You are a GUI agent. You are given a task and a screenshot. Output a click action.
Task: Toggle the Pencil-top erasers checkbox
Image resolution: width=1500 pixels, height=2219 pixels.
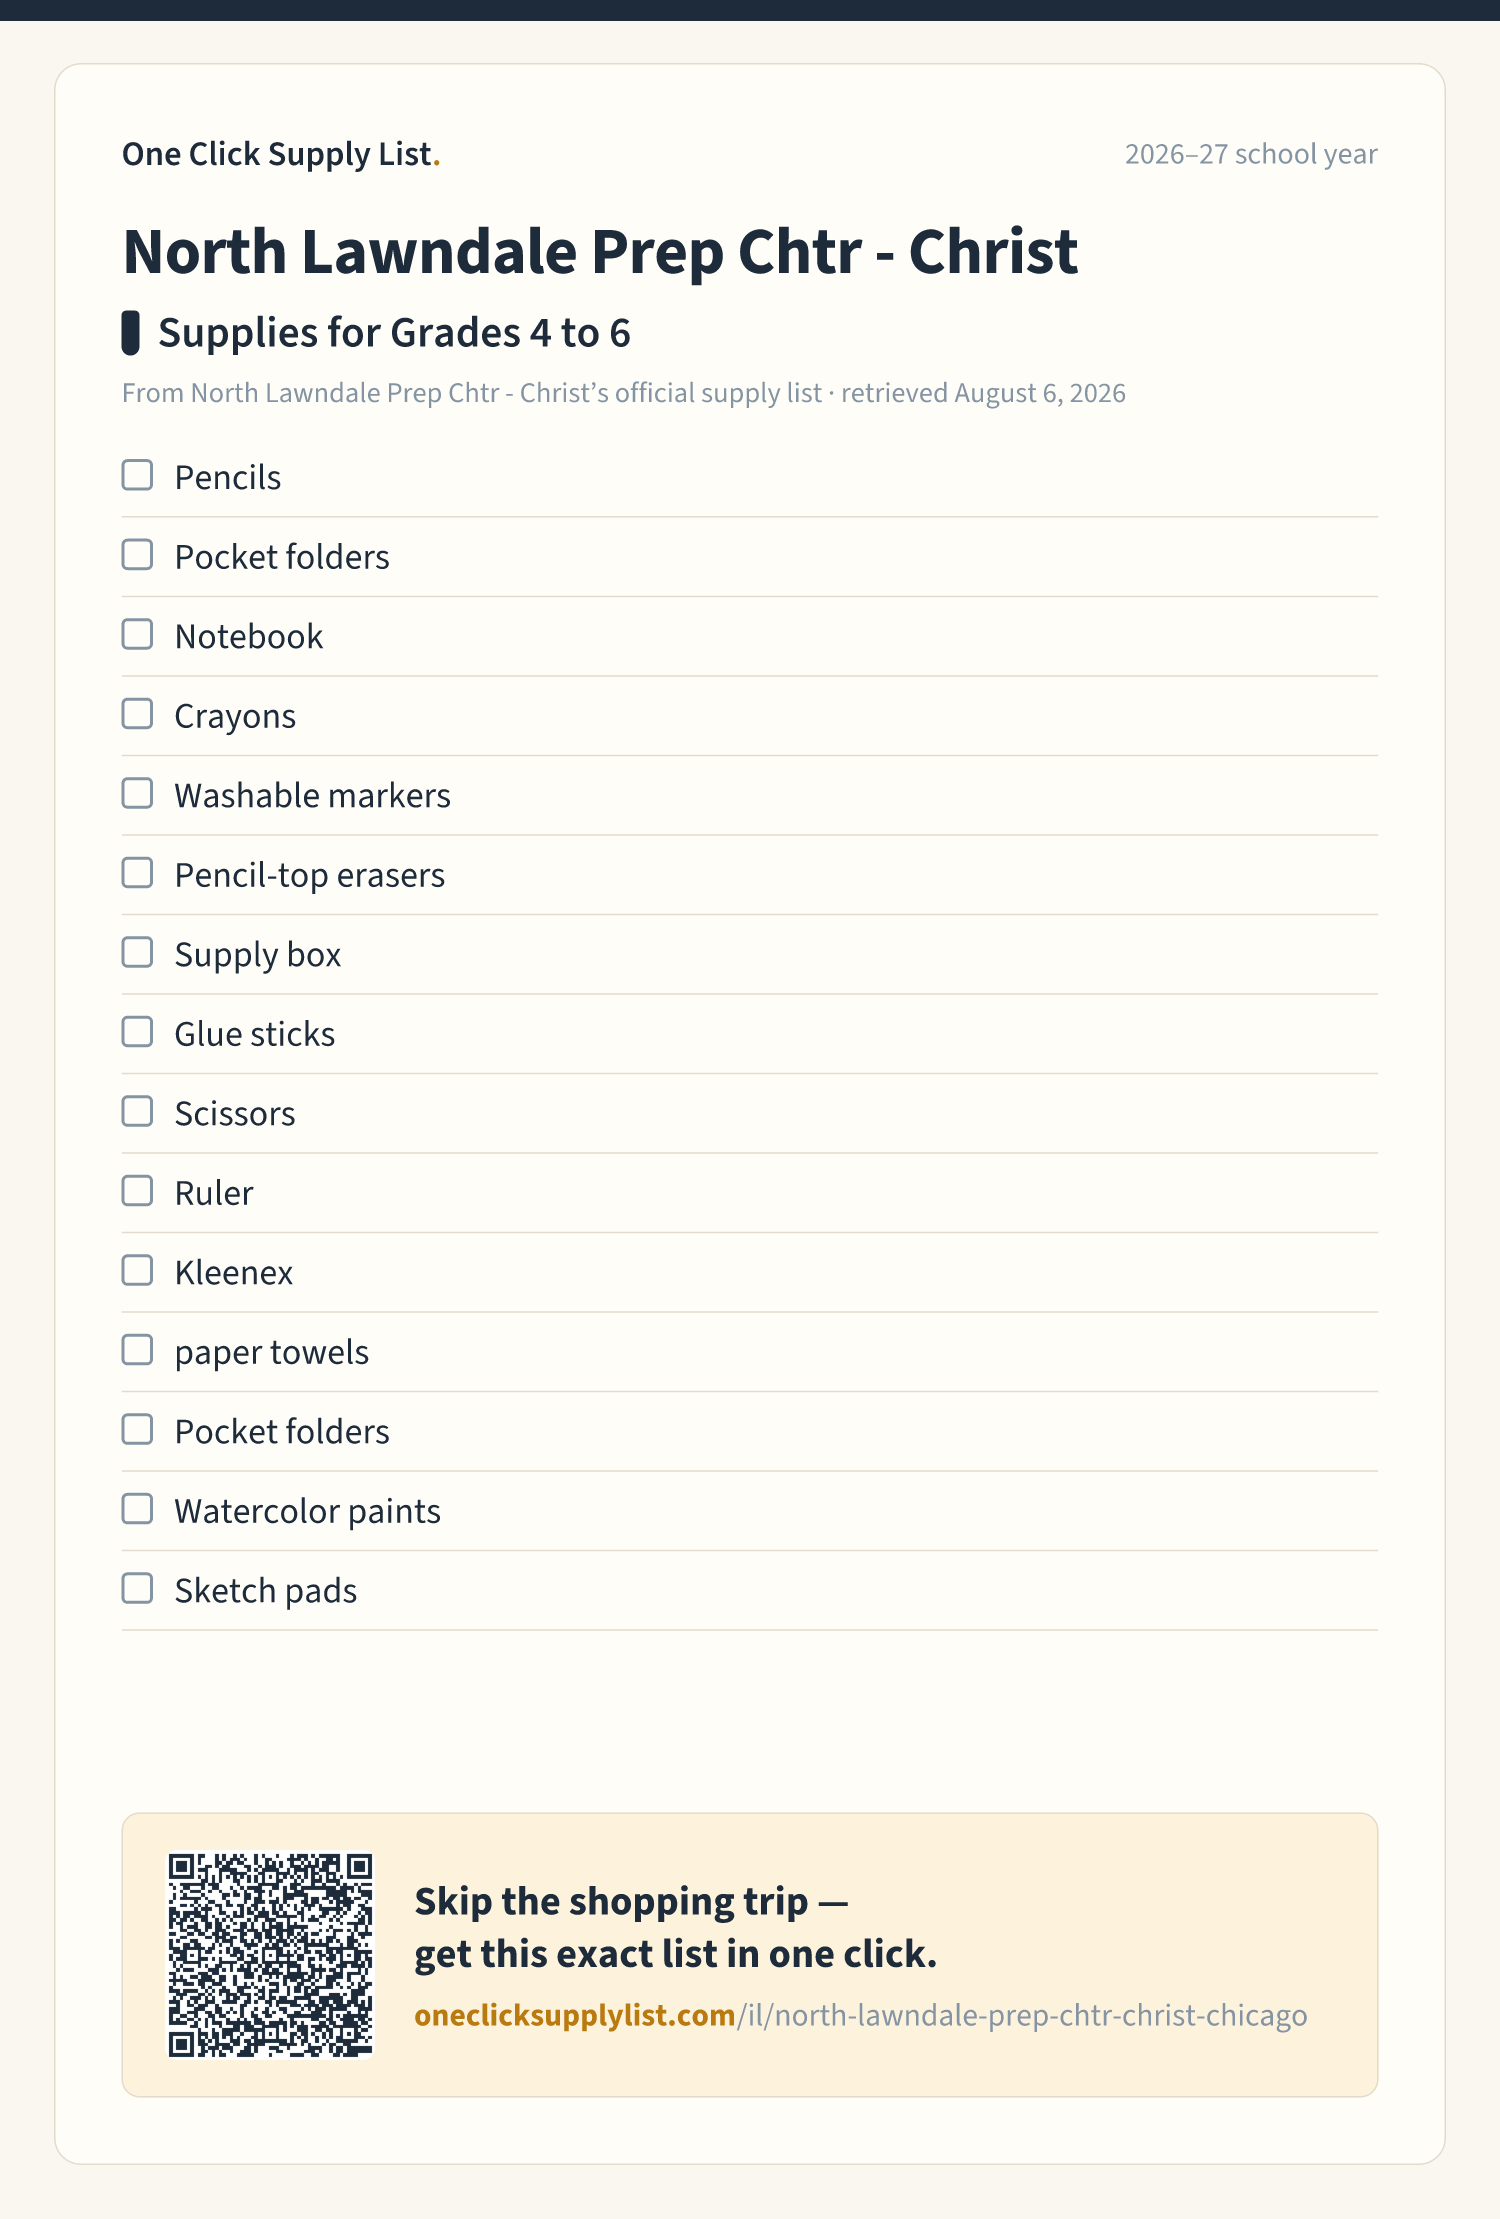tap(137, 873)
